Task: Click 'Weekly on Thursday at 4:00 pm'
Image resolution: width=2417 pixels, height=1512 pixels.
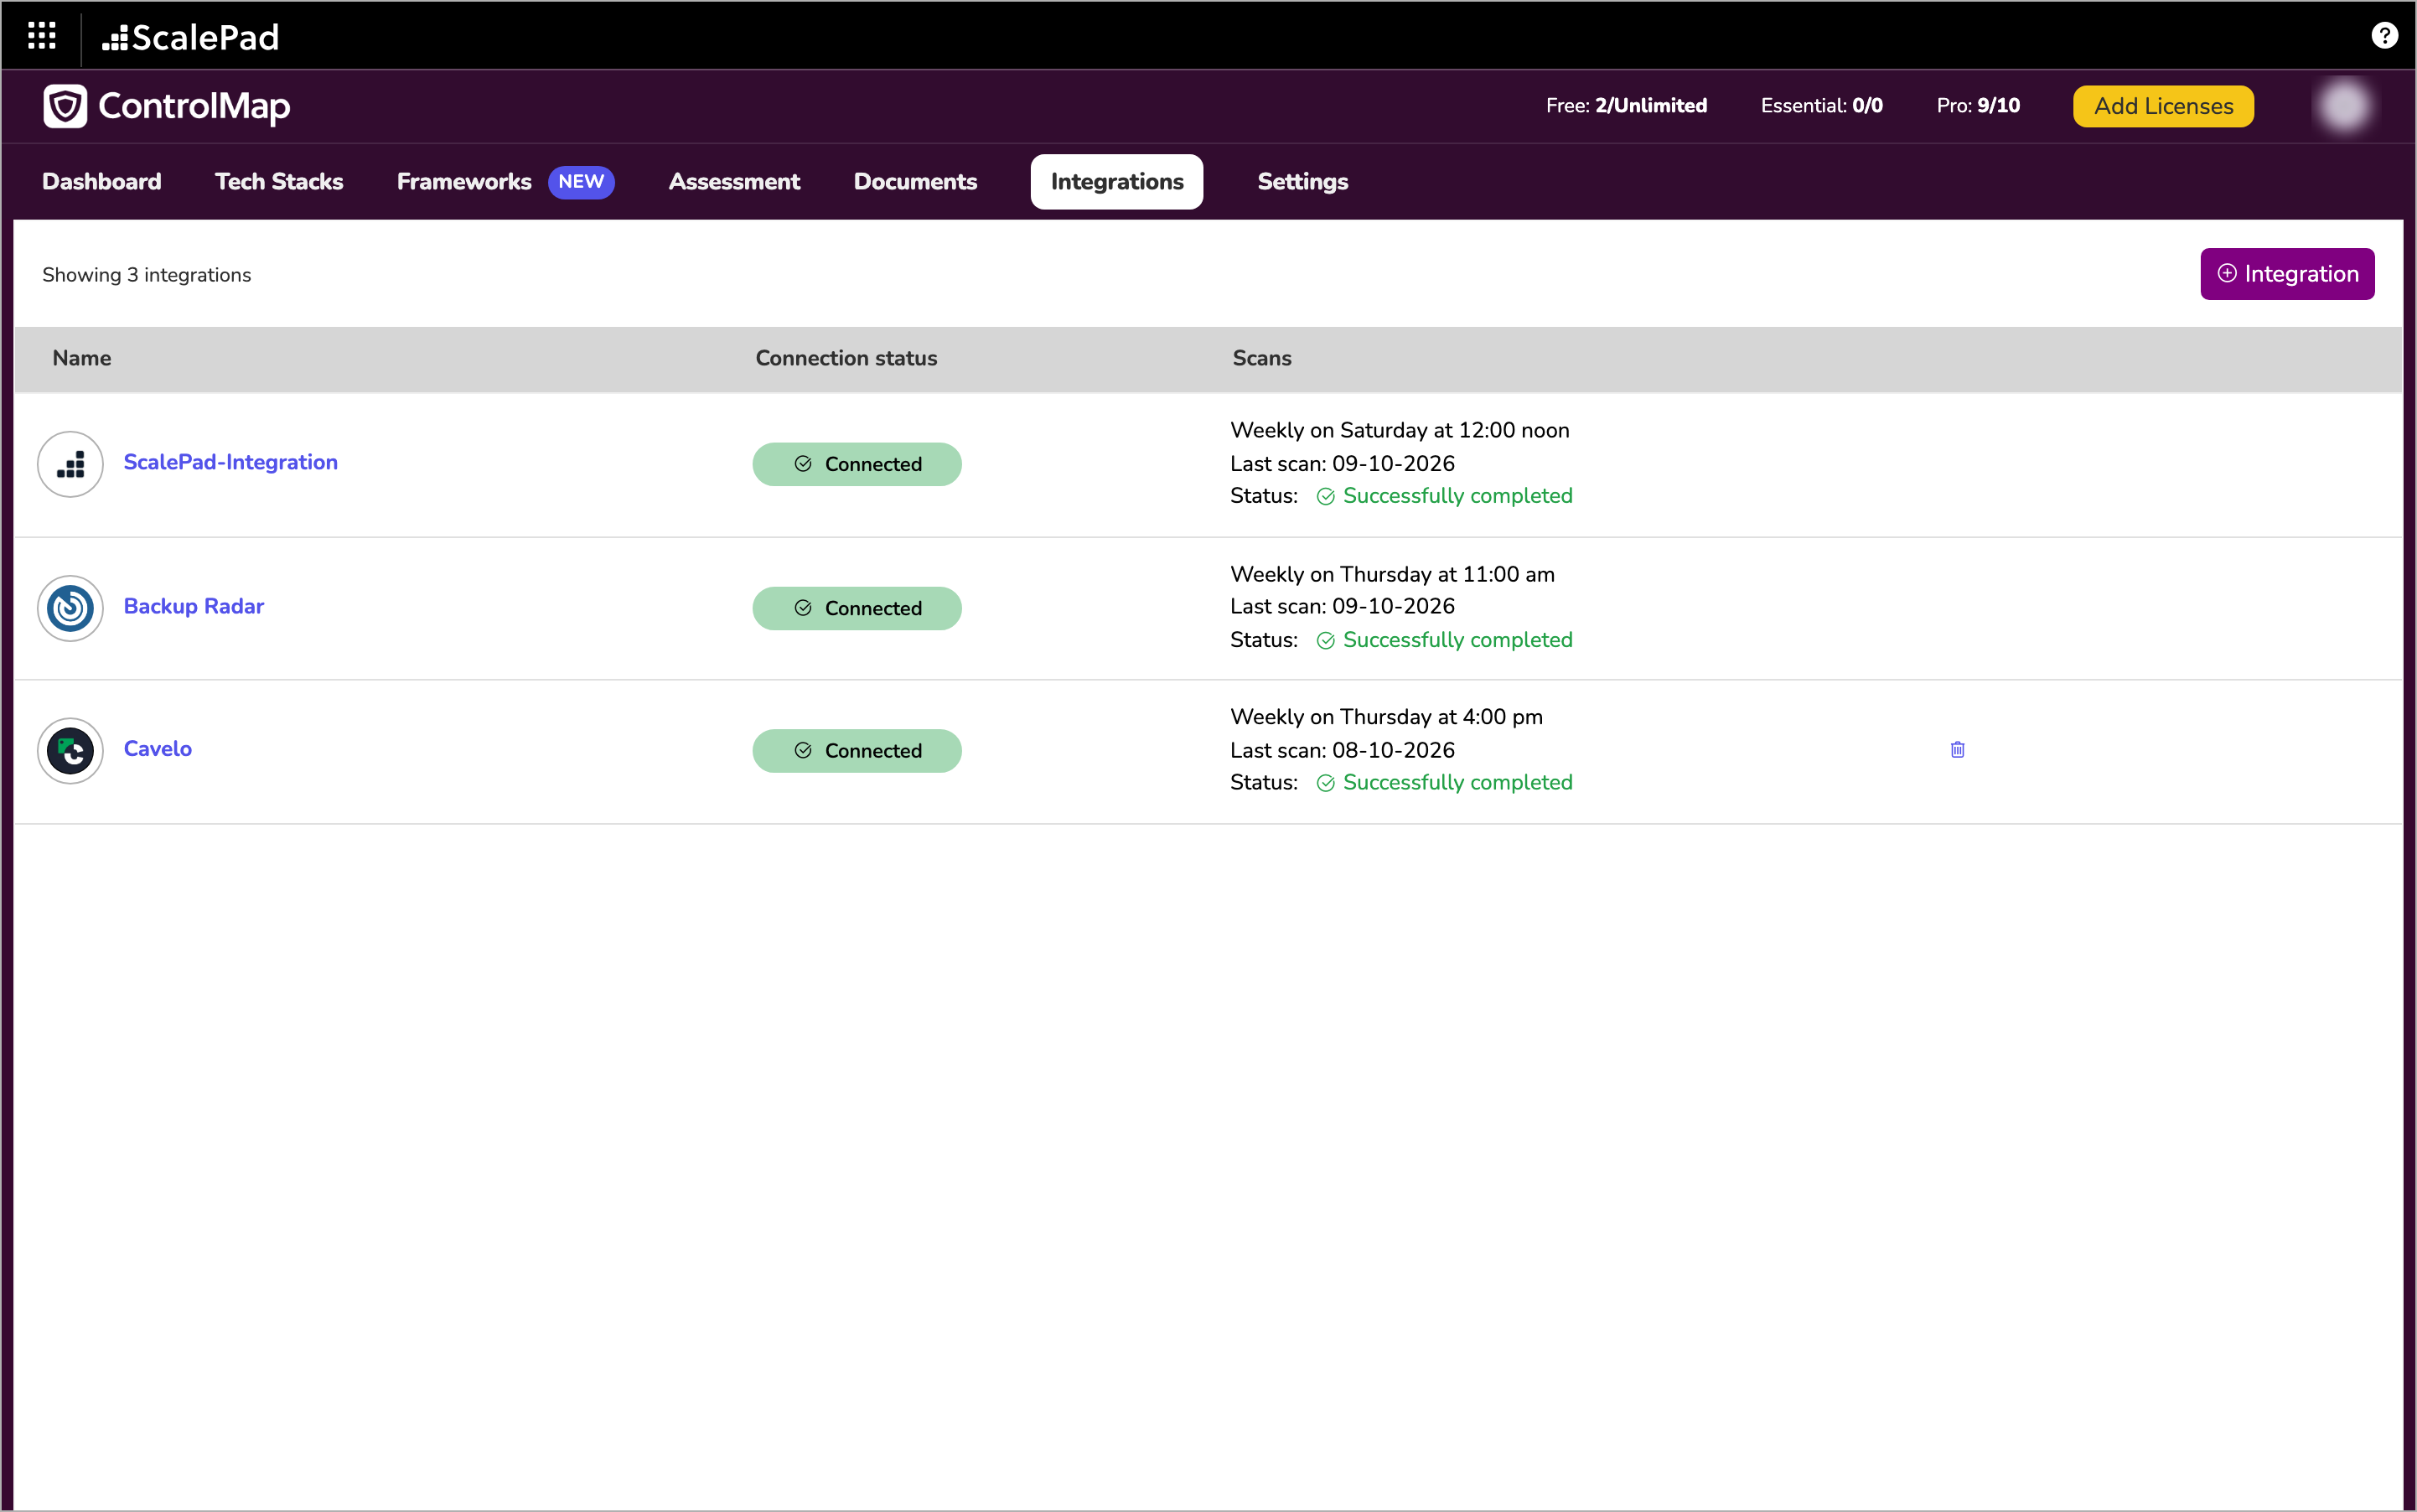Action: [x=1386, y=717]
